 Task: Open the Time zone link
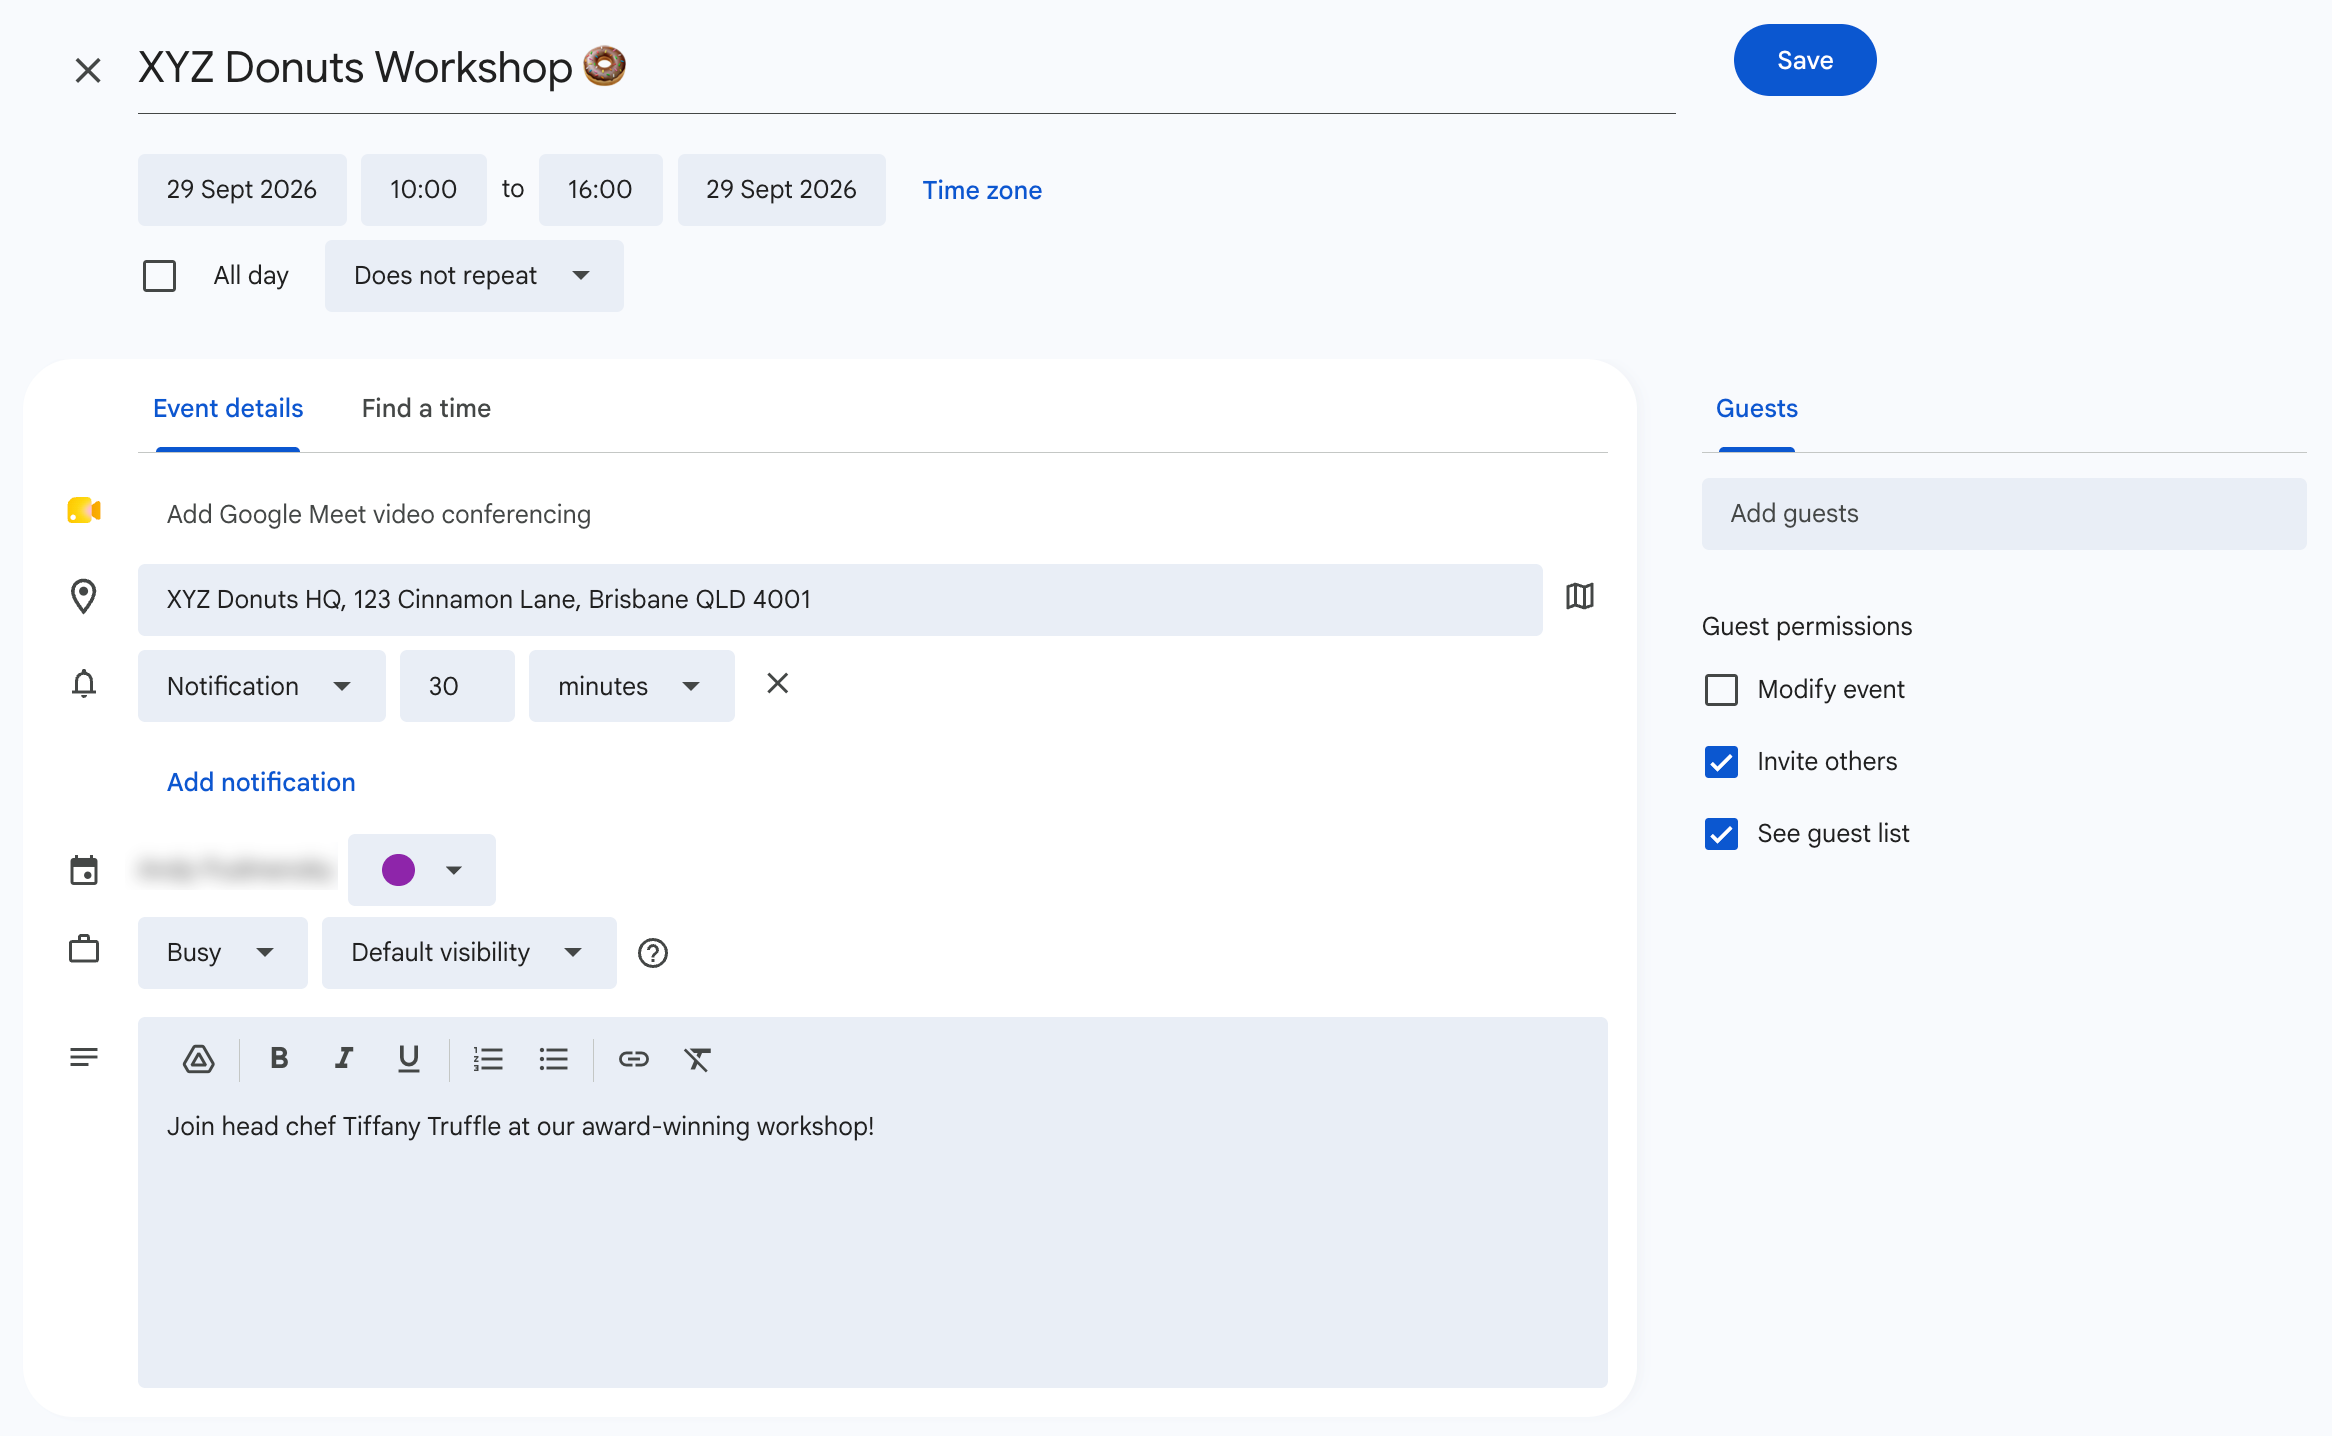pos(982,190)
